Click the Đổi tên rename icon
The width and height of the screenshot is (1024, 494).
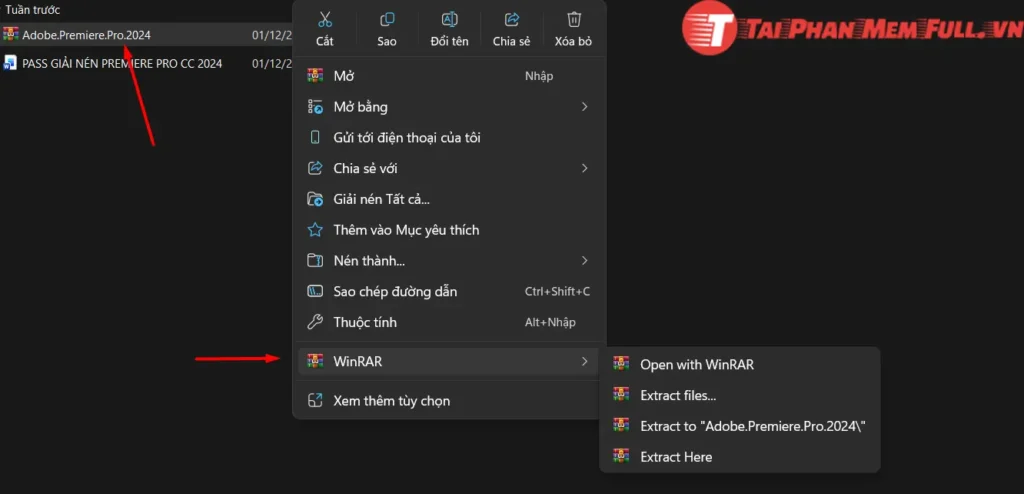point(449,18)
